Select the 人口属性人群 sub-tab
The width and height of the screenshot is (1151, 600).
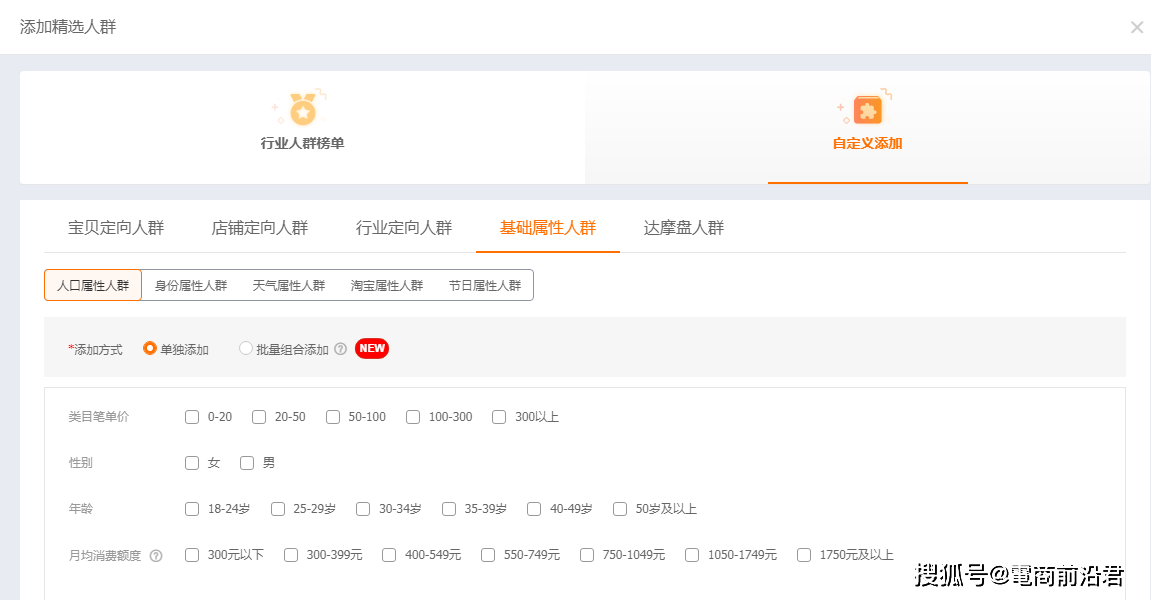[x=93, y=285]
